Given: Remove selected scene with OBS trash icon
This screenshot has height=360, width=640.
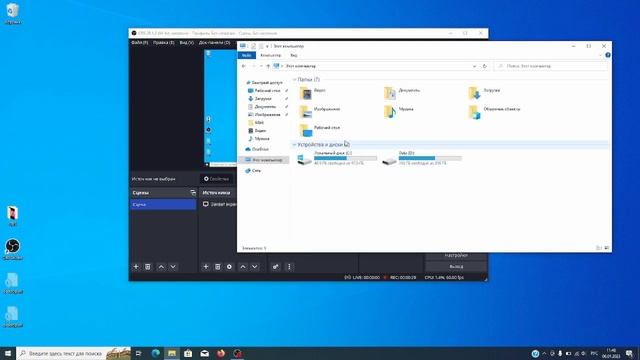Looking at the screenshot, I should pyautogui.click(x=148, y=267).
